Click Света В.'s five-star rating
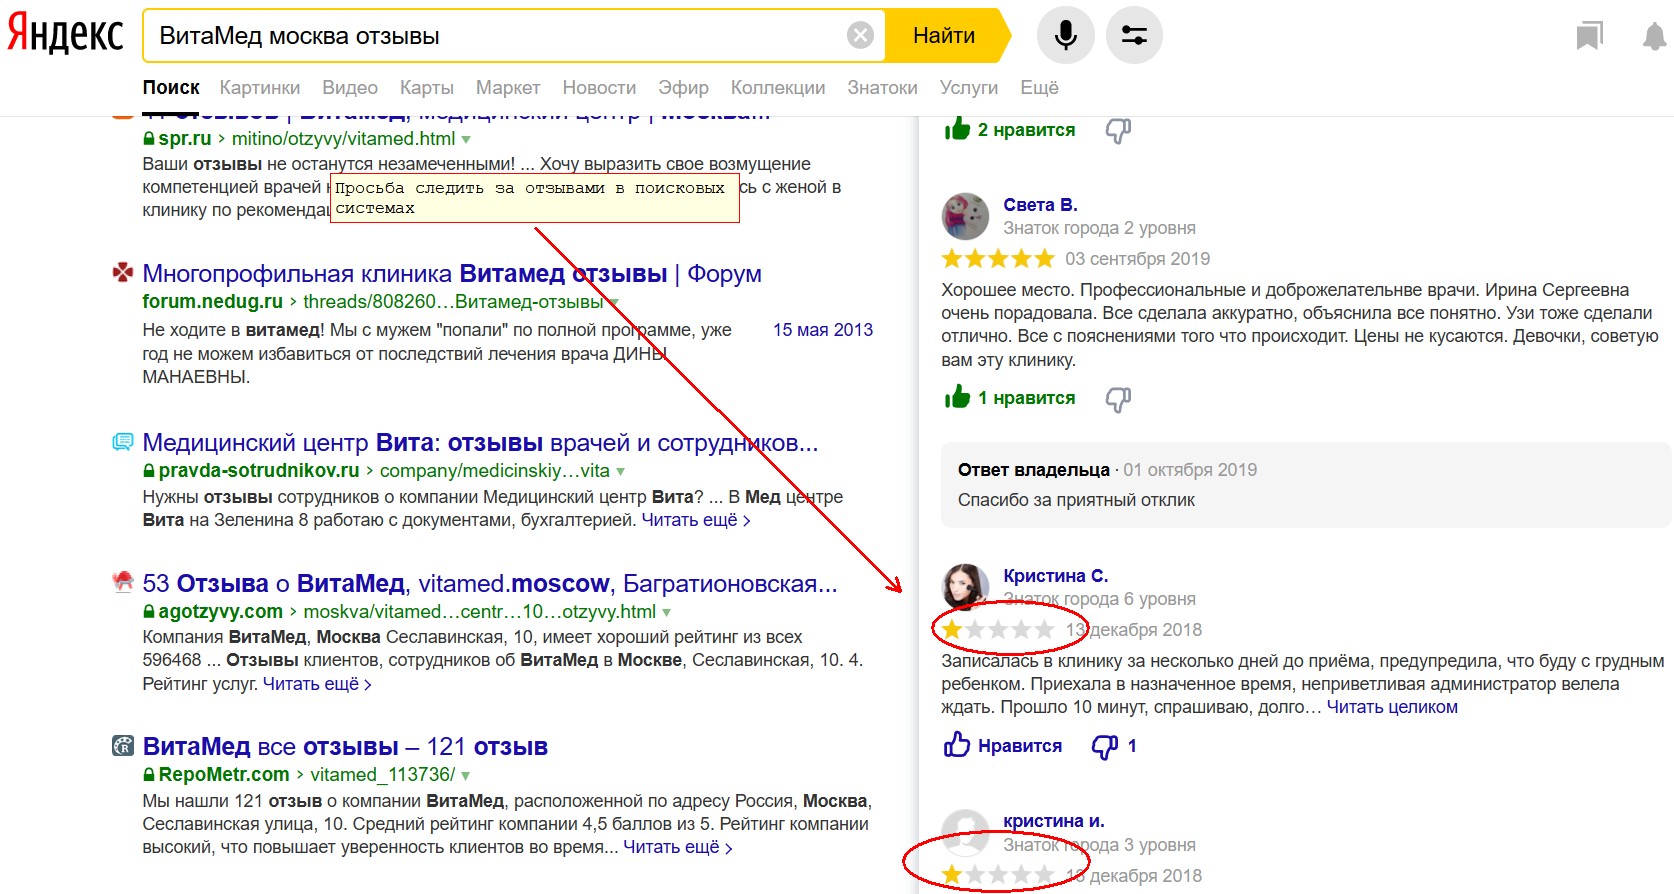Image resolution: width=1674 pixels, height=894 pixels. [998, 259]
